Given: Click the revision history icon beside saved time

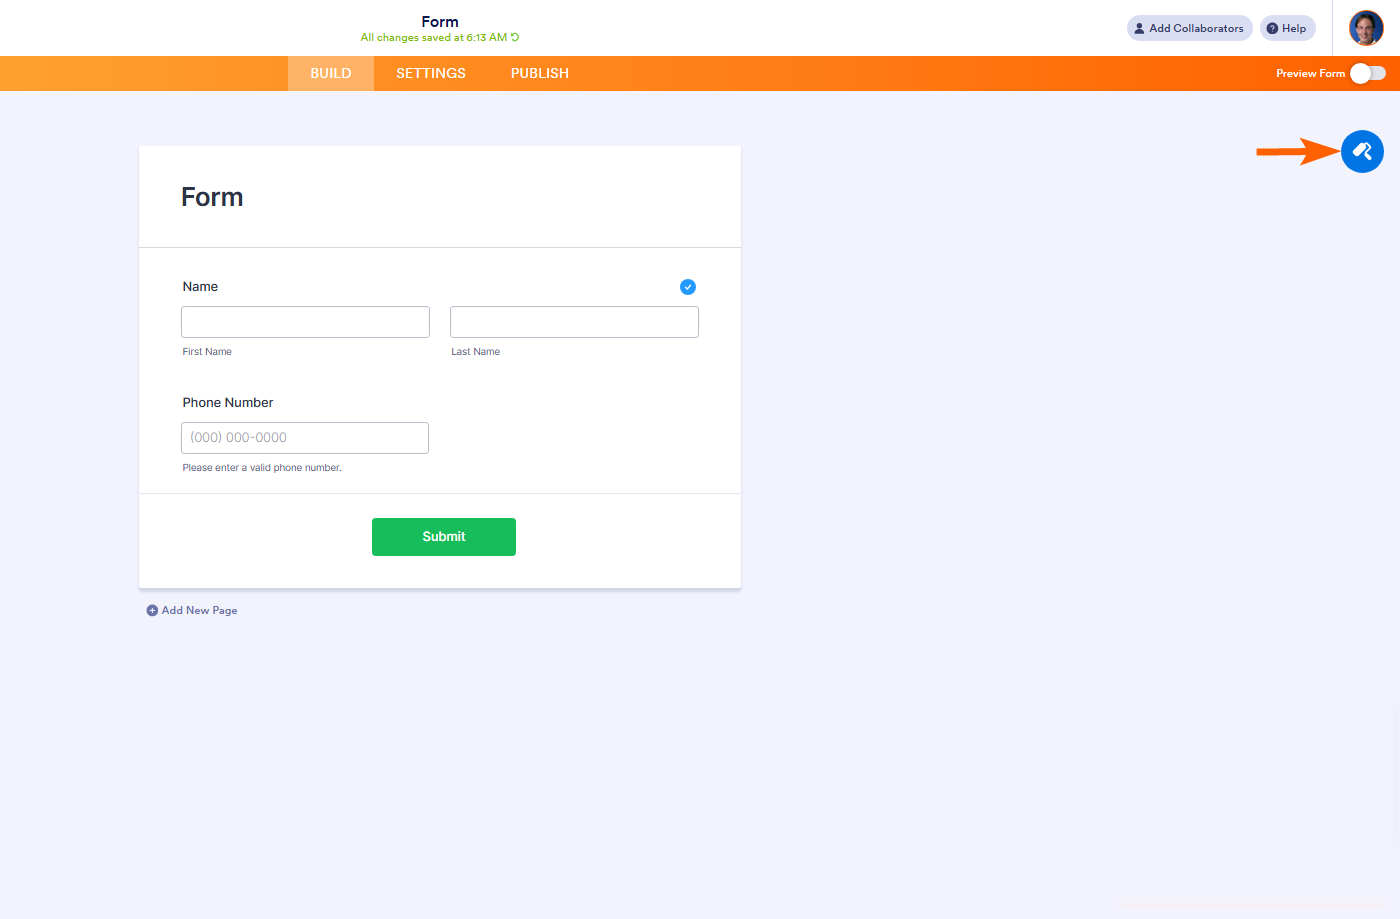Looking at the screenshot, I should click(x=515, y=38).
